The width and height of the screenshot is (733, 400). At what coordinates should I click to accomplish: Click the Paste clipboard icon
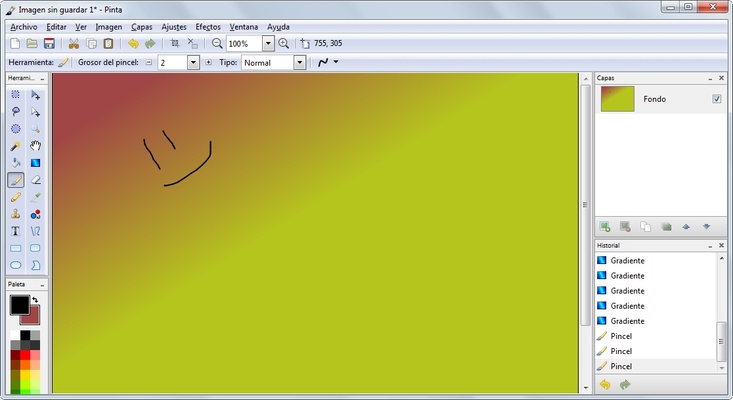click(108, 43)
